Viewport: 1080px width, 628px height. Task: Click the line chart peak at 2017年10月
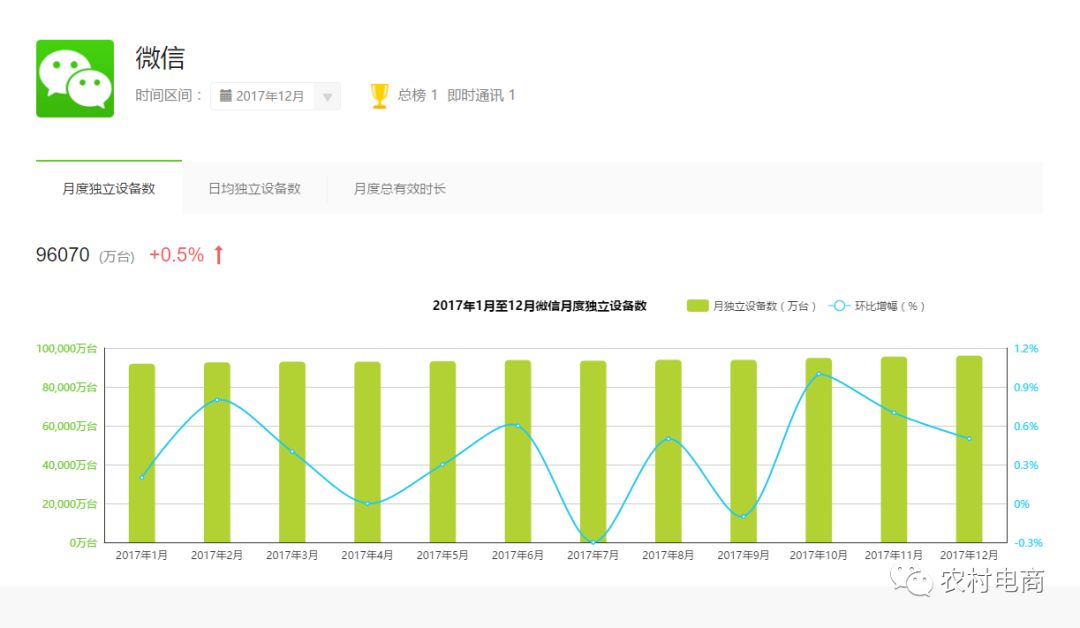pos(819,374)
